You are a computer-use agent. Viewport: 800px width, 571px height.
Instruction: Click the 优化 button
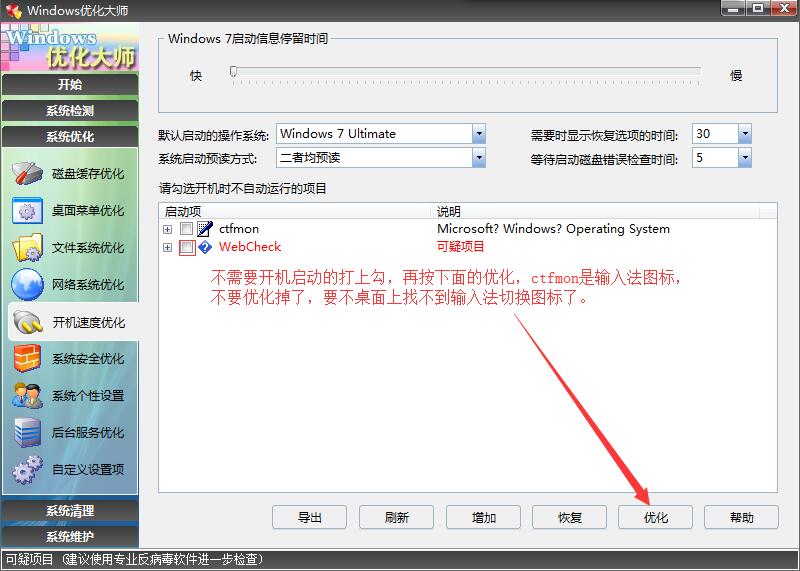[656, 517]
